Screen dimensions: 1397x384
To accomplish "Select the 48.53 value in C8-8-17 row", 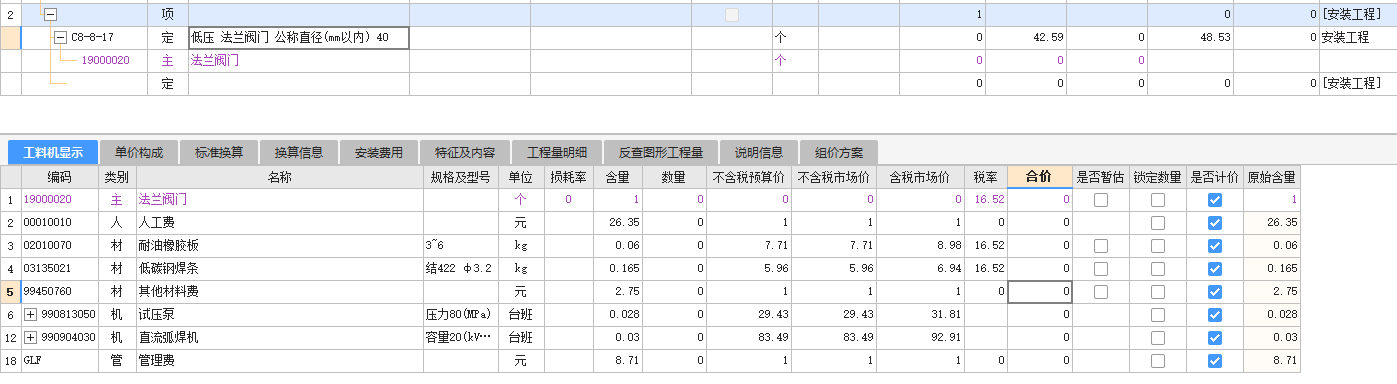I will [1190, 38].
